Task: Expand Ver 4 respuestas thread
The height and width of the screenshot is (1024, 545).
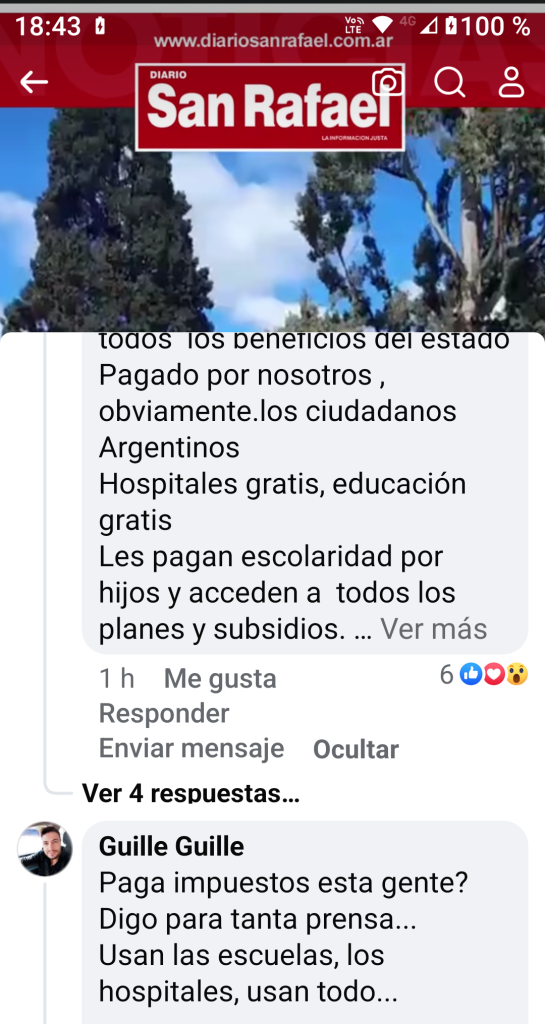Action: tap(191, 793)
